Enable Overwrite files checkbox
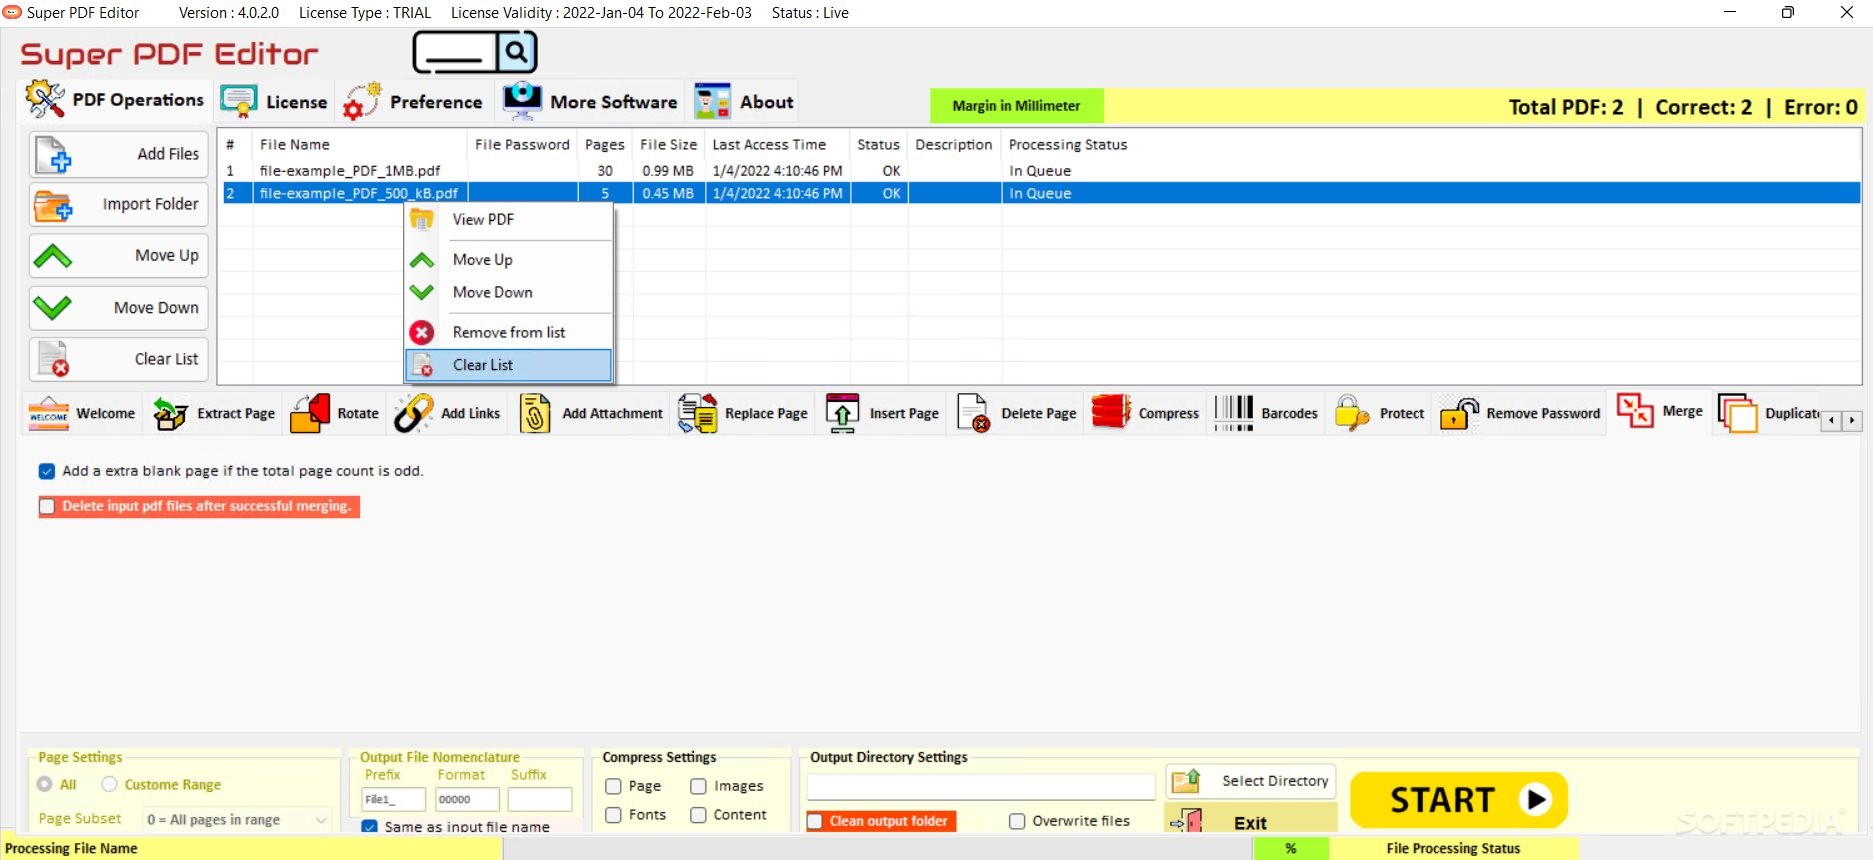 coord(1017,821)
